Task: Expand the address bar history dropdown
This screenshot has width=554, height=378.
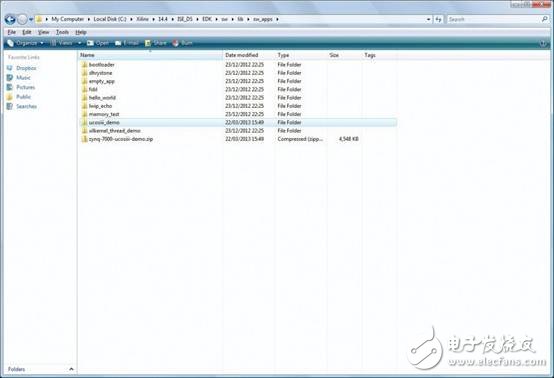Action: (x=428, y=19)
